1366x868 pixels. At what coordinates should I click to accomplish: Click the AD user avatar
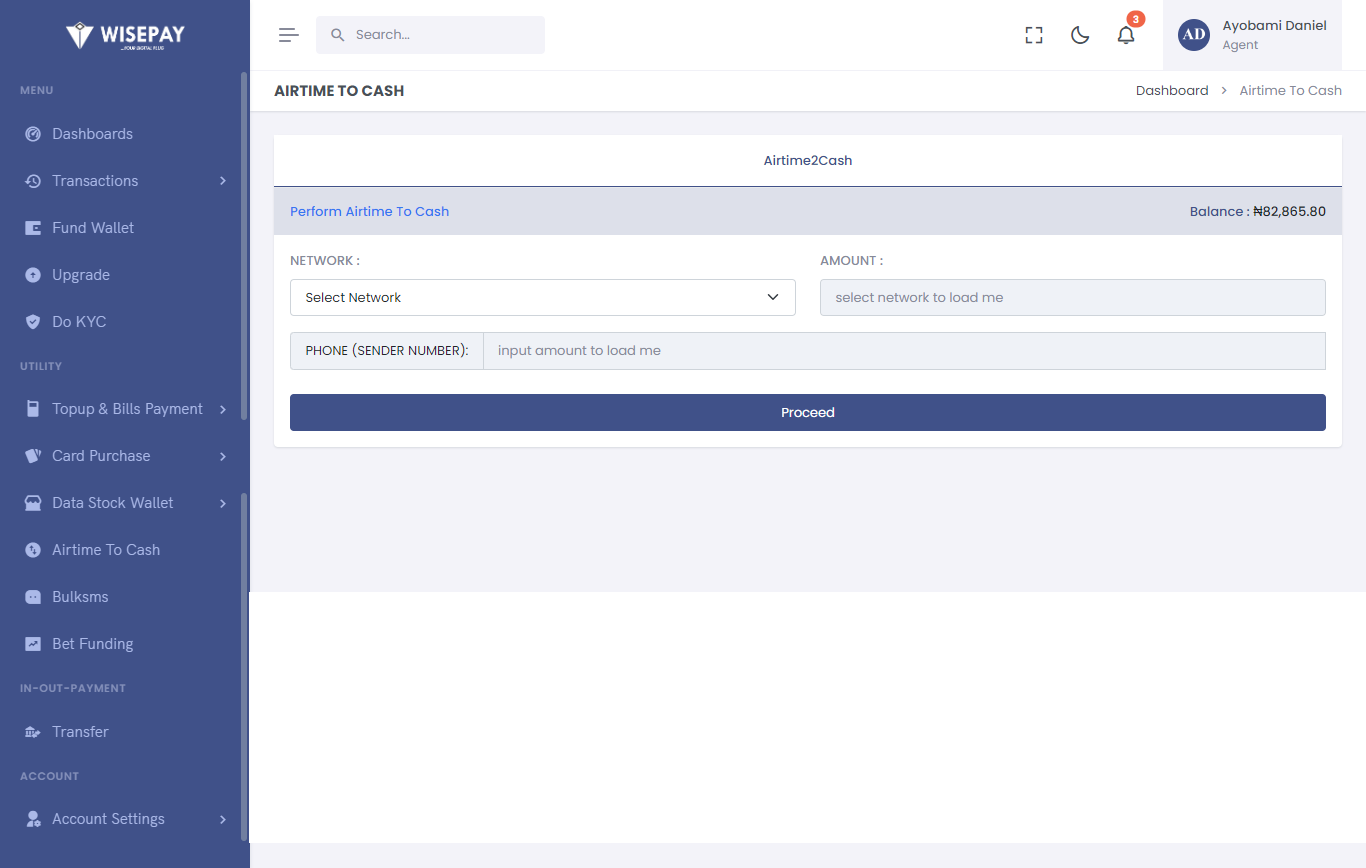click(1194, 35)
